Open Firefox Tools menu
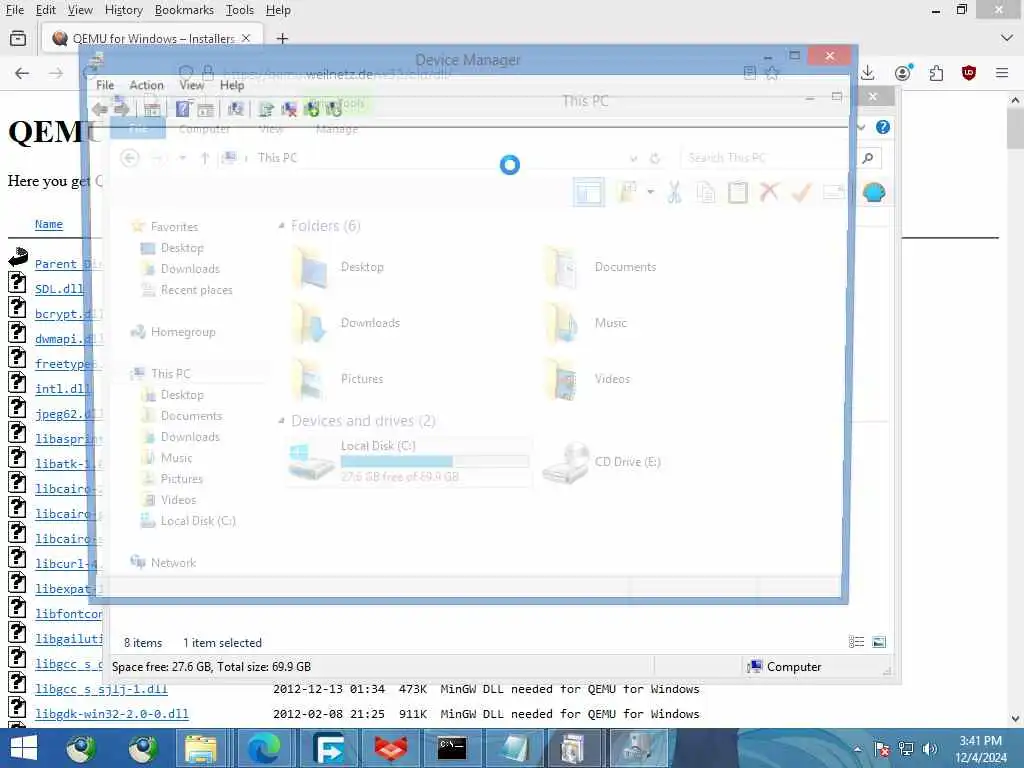Screen dimensions: 1024x768 click(240, 10)
